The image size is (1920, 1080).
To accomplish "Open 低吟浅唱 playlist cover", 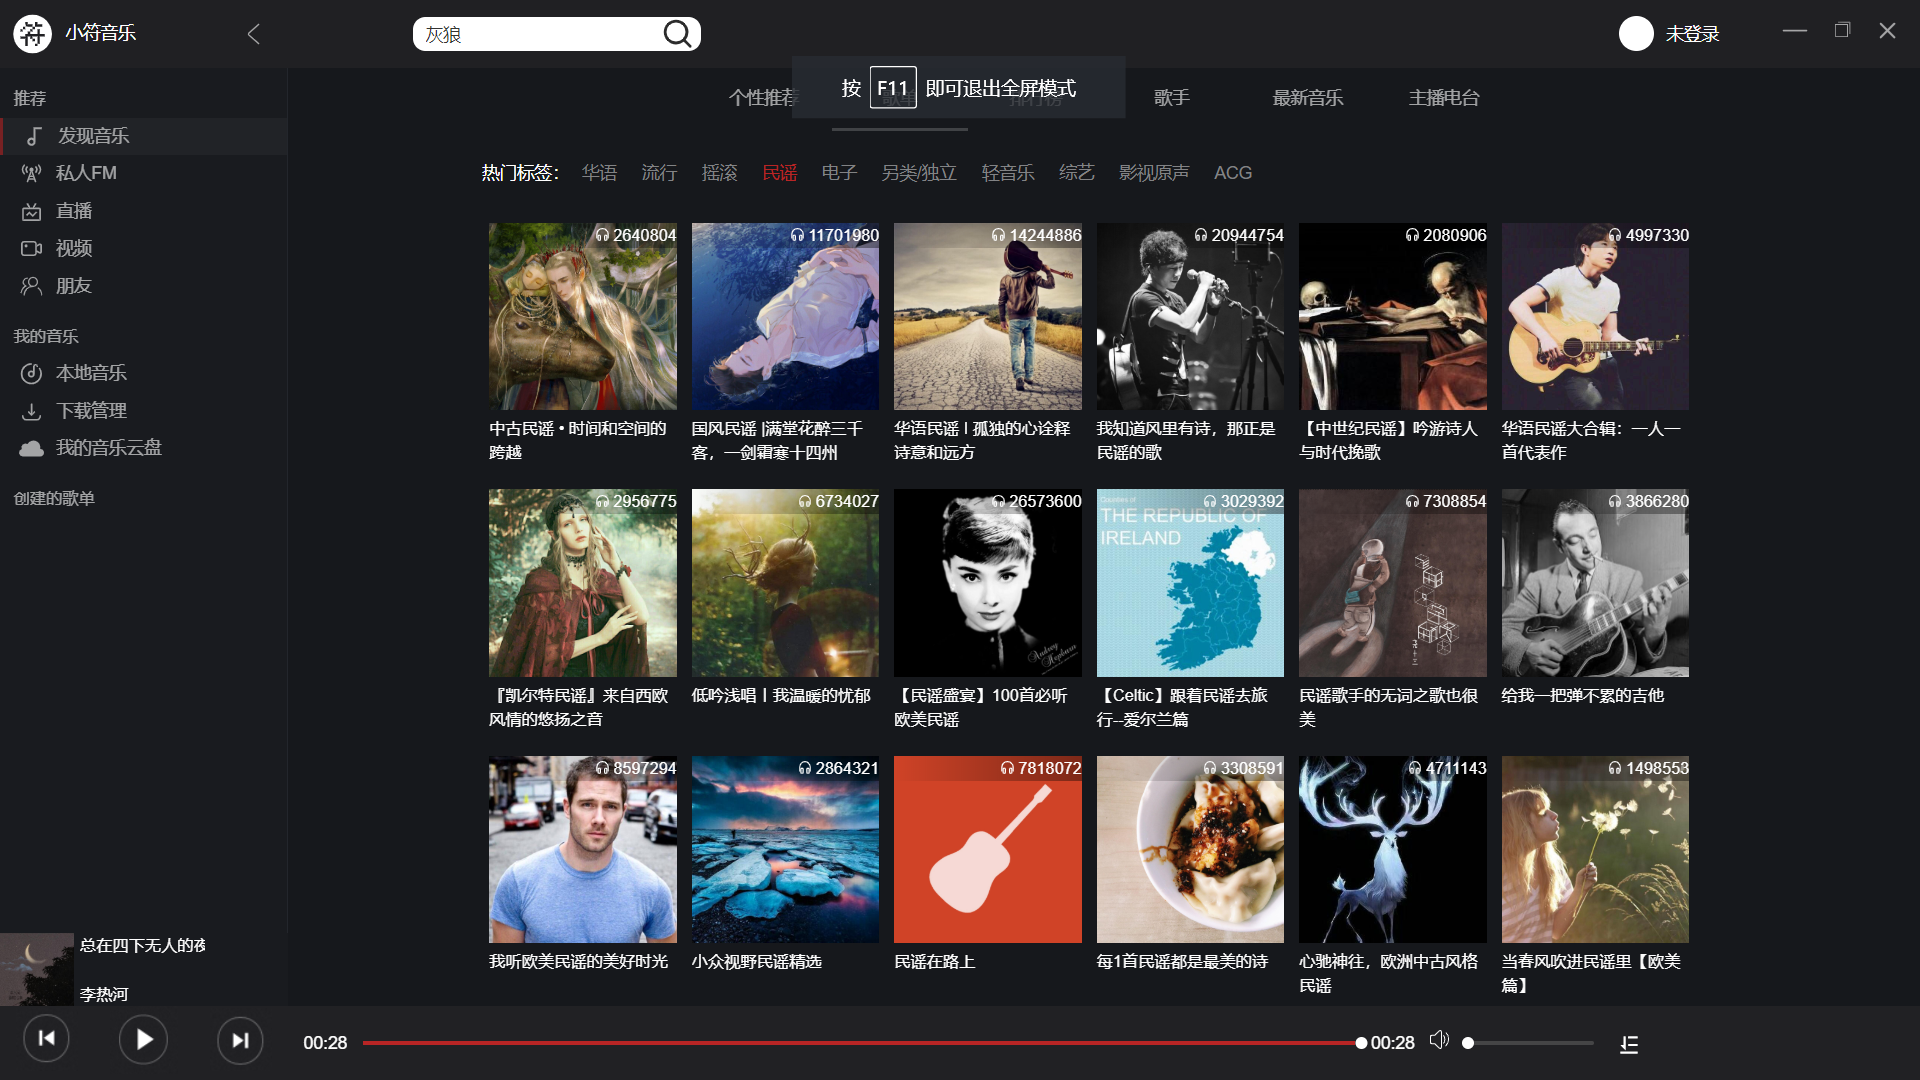I will [785, 583].
